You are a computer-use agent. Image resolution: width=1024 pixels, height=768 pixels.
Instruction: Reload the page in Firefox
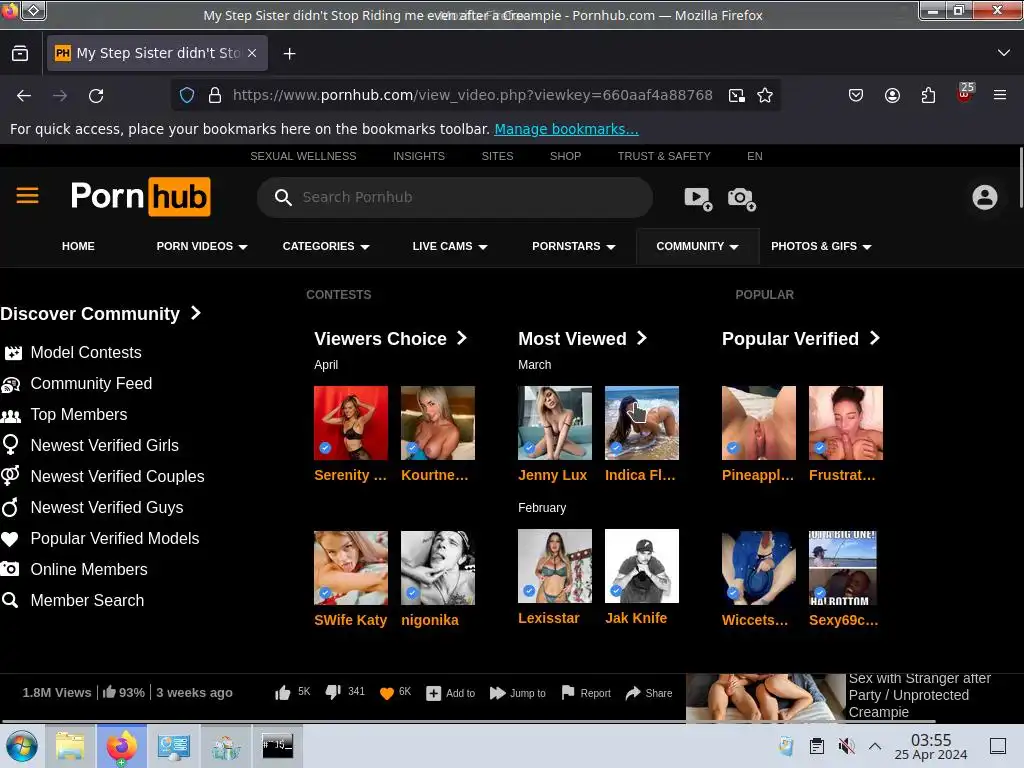click(x=96, y=95)
